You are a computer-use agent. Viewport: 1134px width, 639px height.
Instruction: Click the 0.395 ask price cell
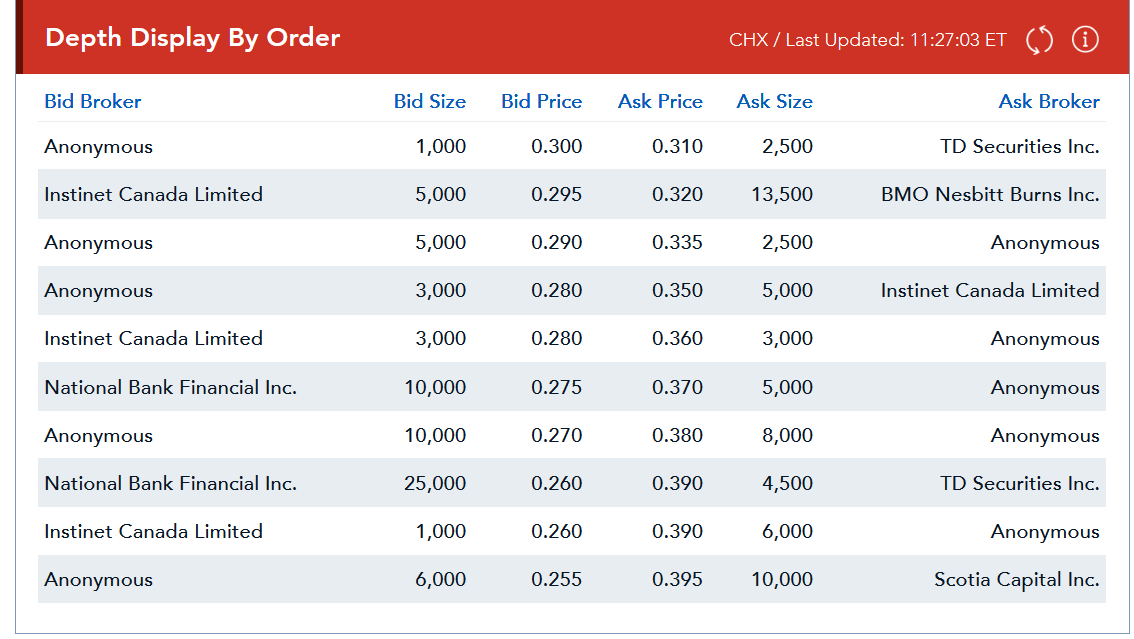tap(677, 580)
